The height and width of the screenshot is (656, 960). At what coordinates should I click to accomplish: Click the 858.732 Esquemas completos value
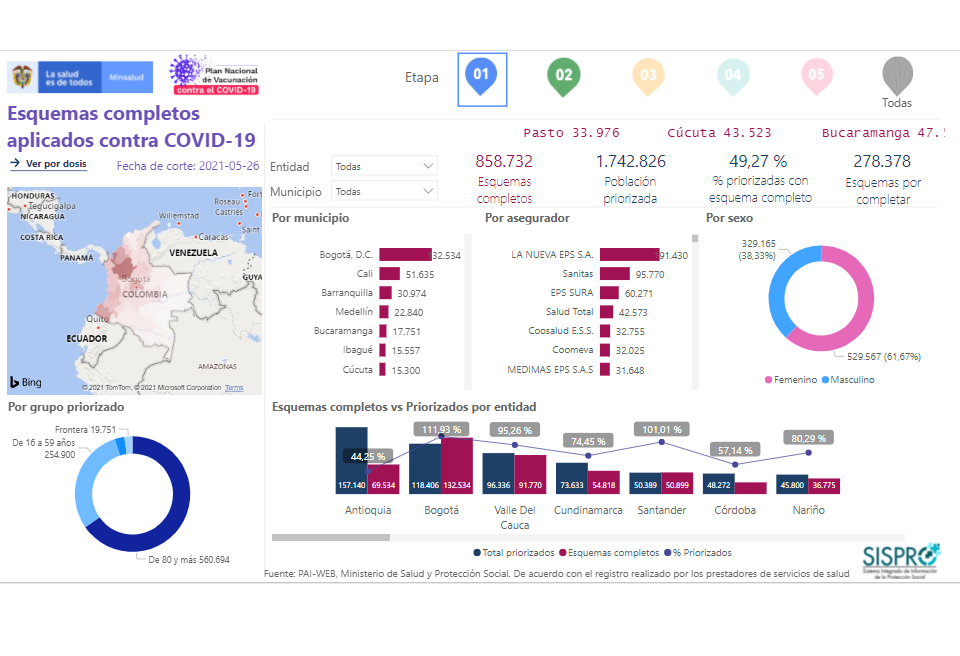point(504,161)
